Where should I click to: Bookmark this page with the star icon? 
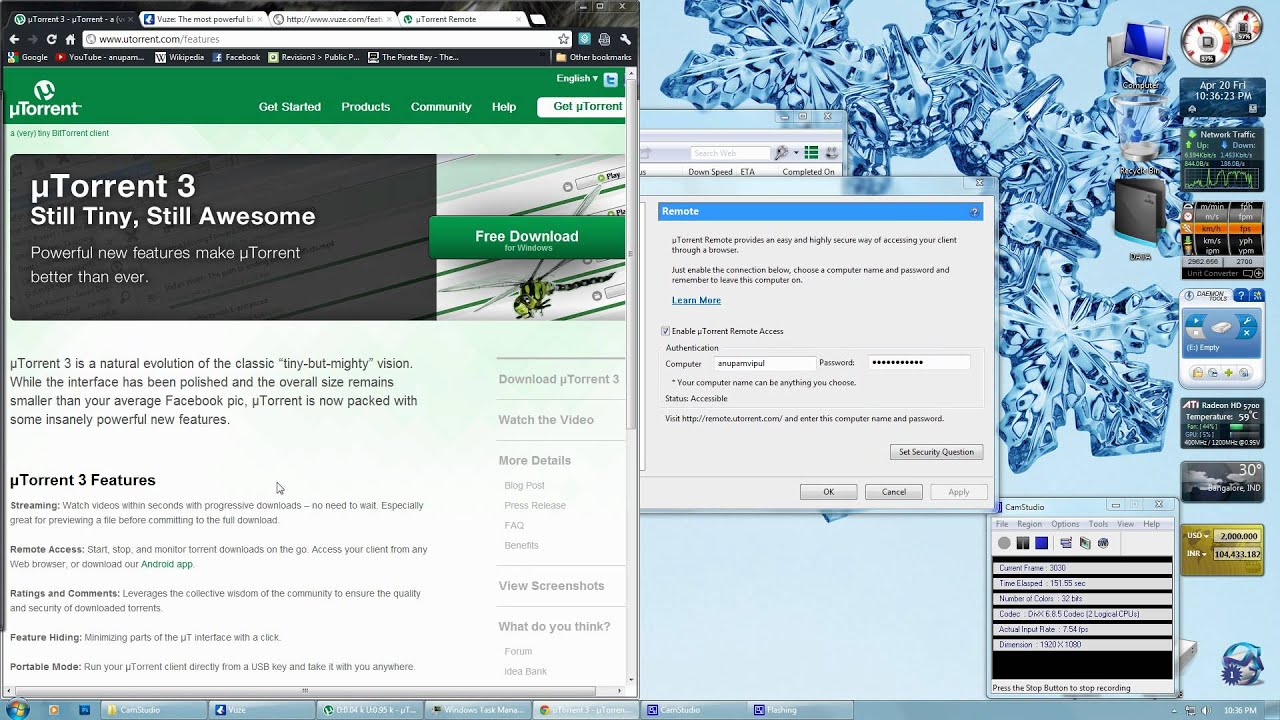coord(564,39)
